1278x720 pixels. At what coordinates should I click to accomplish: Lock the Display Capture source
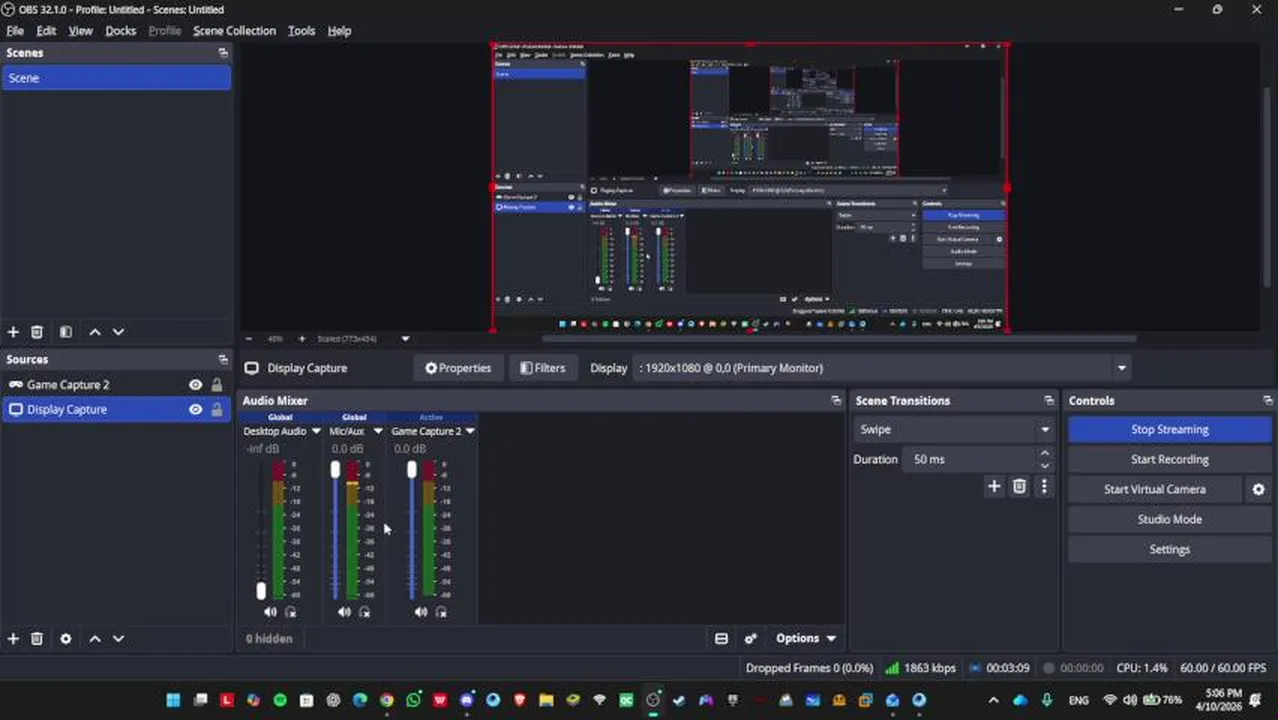217,409
